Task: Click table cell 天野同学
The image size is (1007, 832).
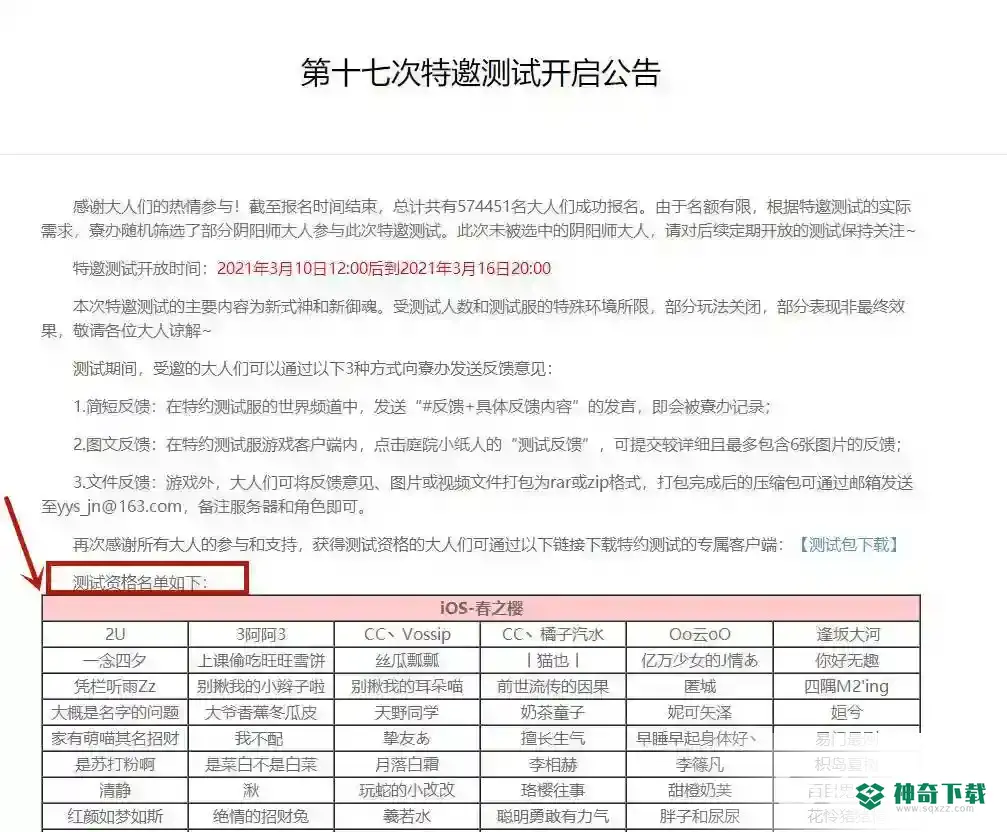Action: click(407, 713)
